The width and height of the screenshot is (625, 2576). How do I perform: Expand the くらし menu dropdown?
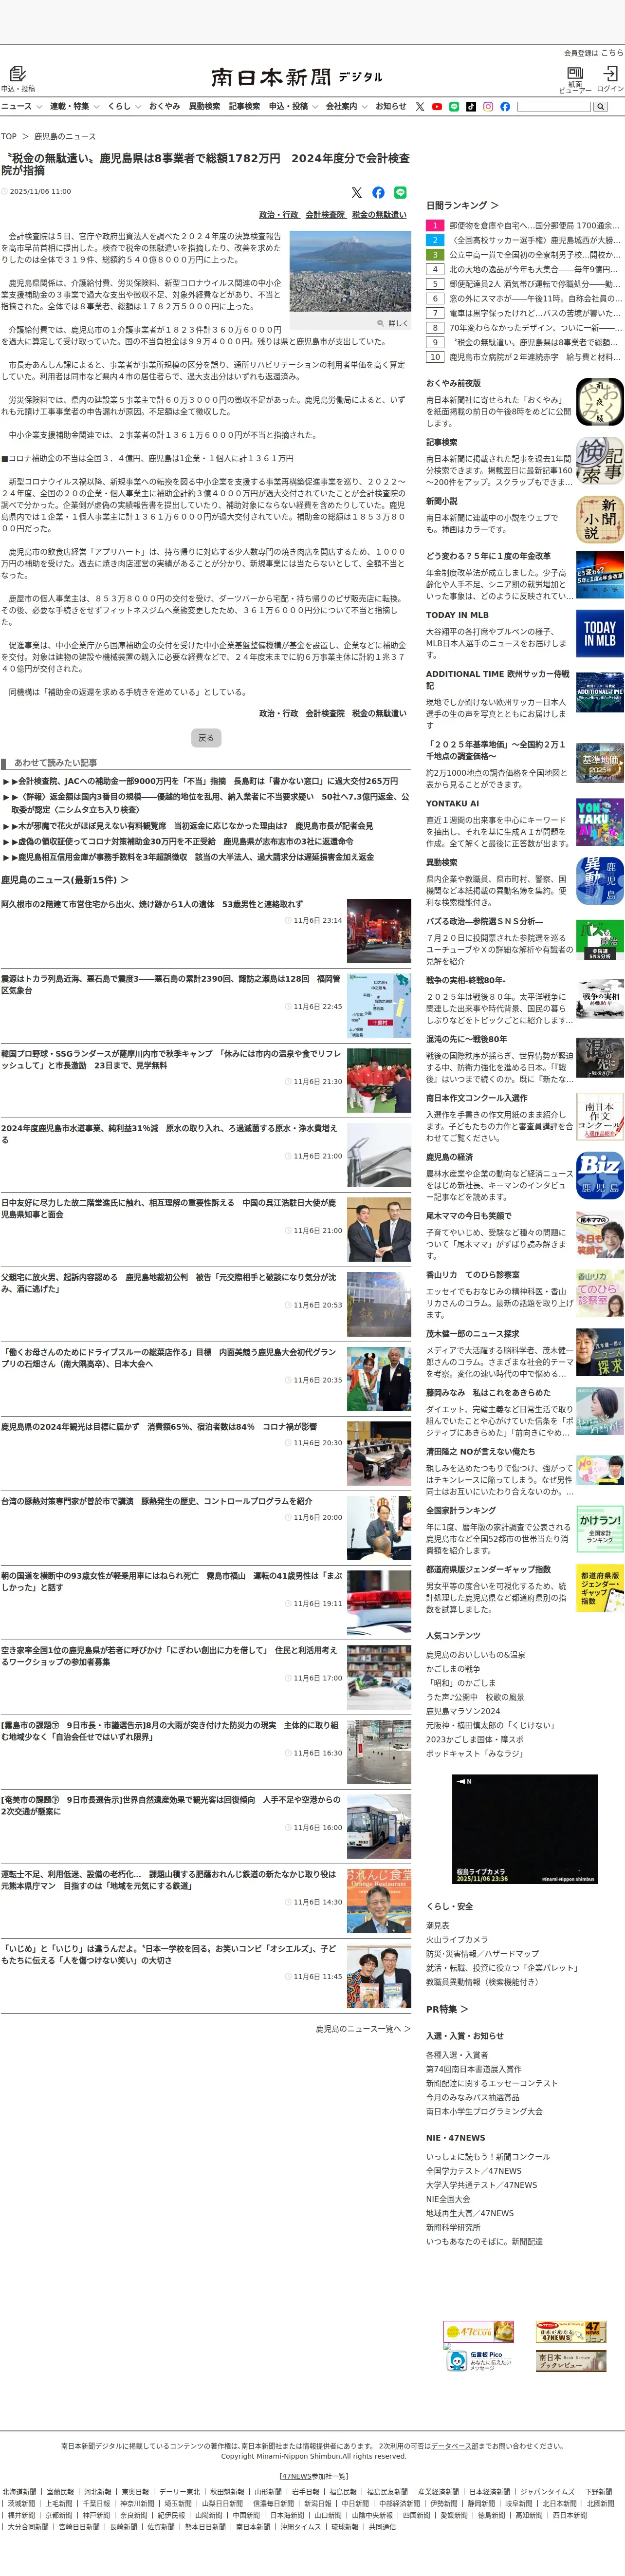tap(124, 106)
